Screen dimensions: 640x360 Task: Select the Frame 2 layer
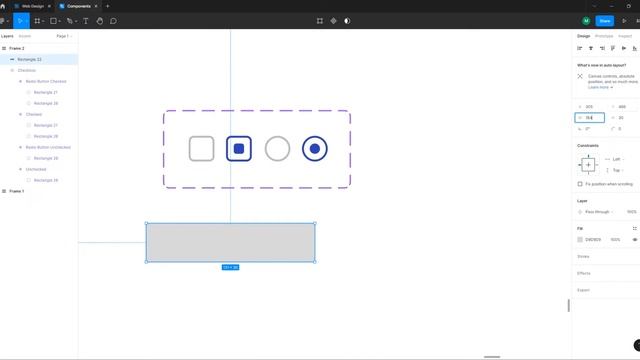pyautogui.click(x=17, y=49)
